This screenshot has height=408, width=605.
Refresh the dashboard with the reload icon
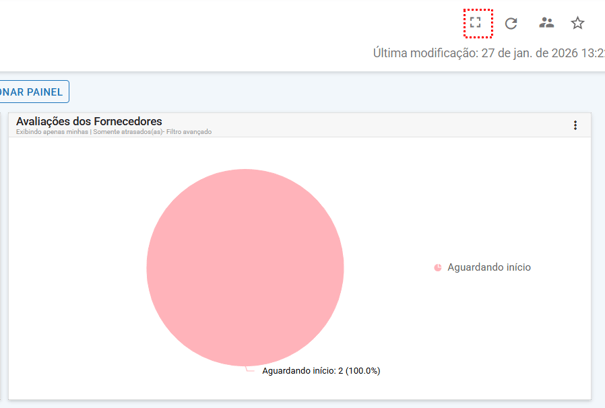pyautogui.click(x=511, y=23)
